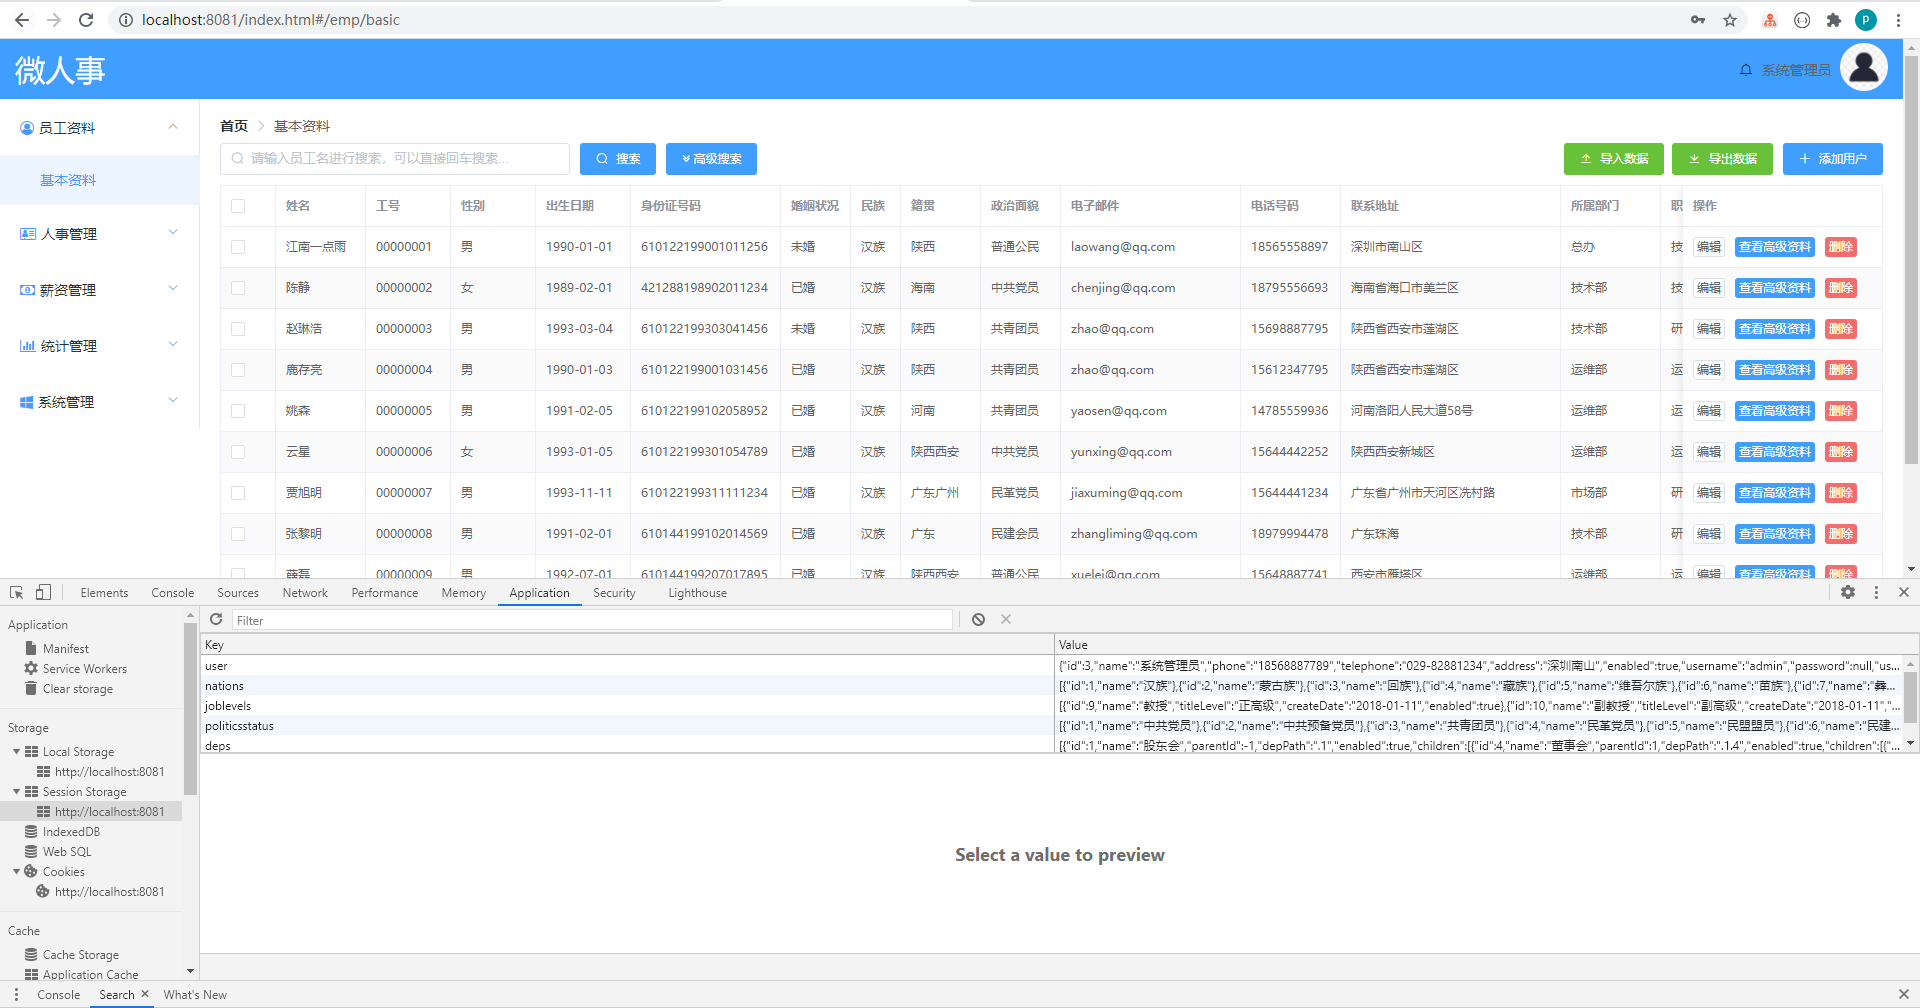The image size is (1920, 1008).
Task: Toggle the device toolbar icon in DevTools
Action: (x=42, y=592)
